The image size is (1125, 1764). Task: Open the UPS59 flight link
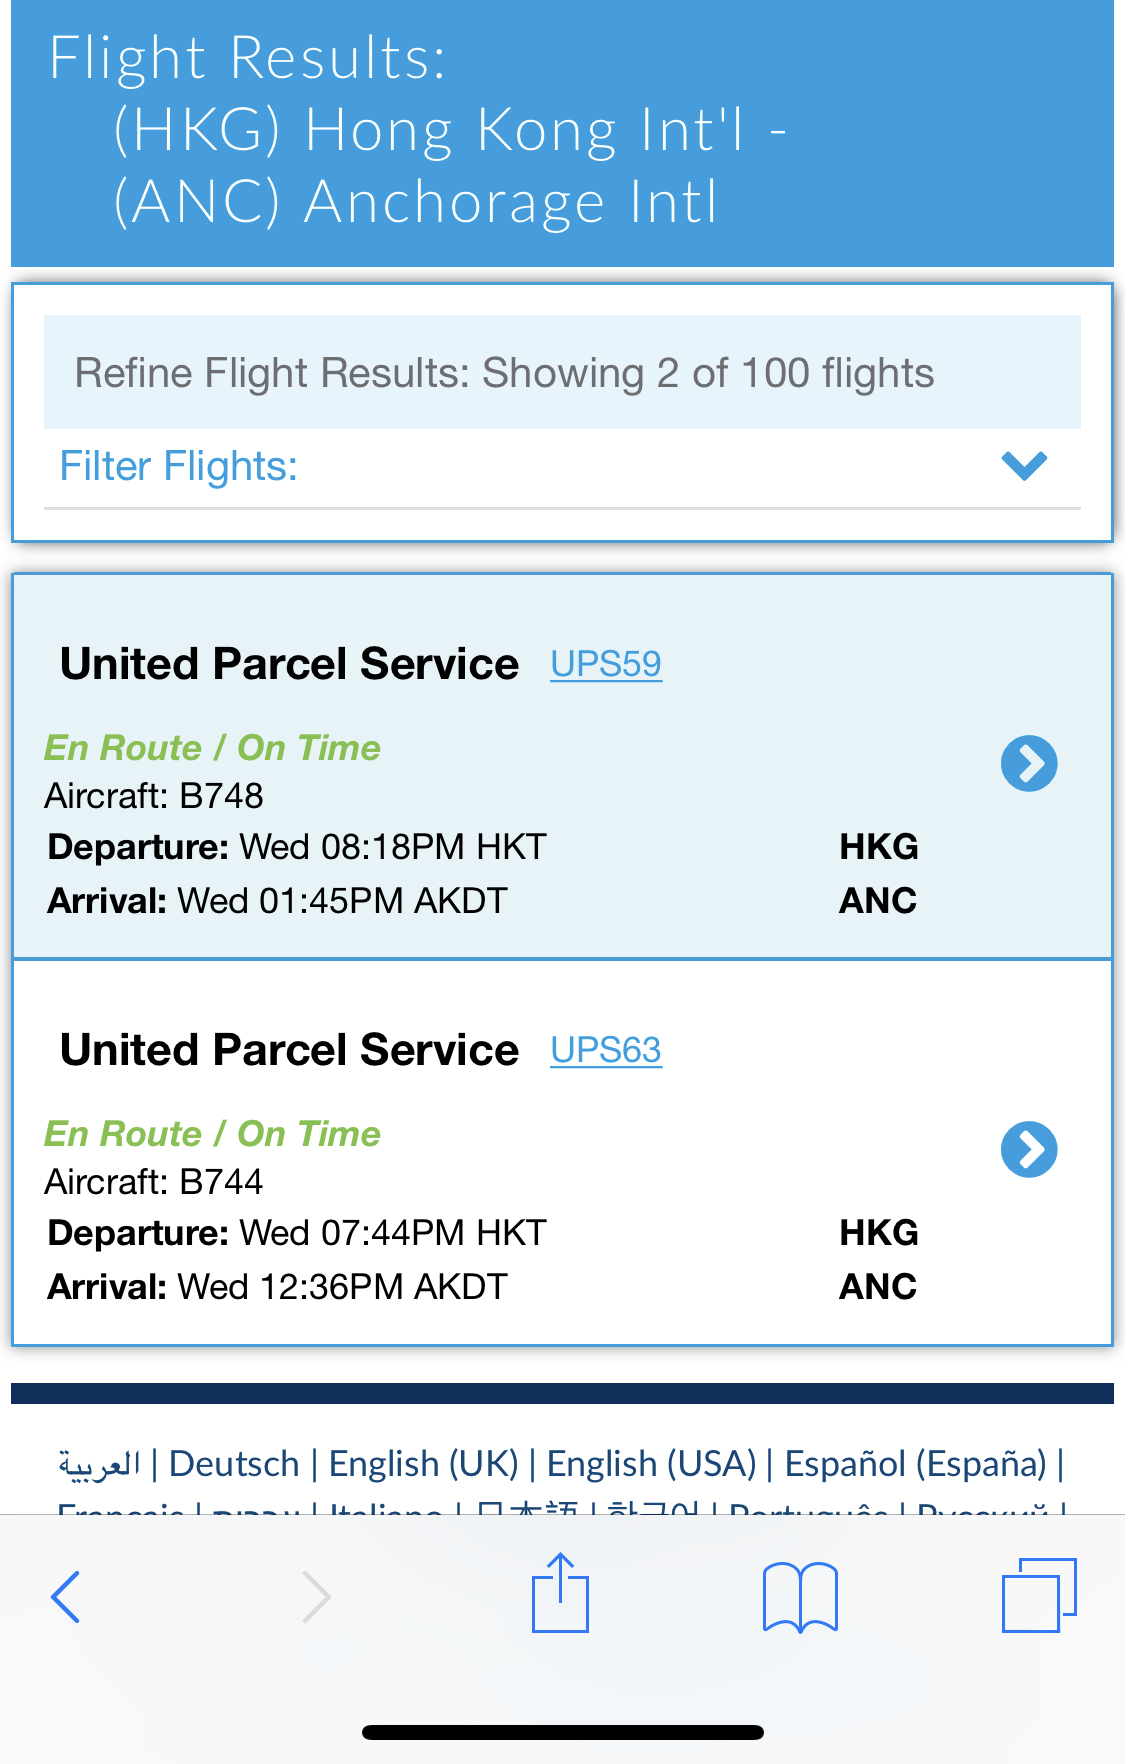pyautogui.click(x=606, y=664)
